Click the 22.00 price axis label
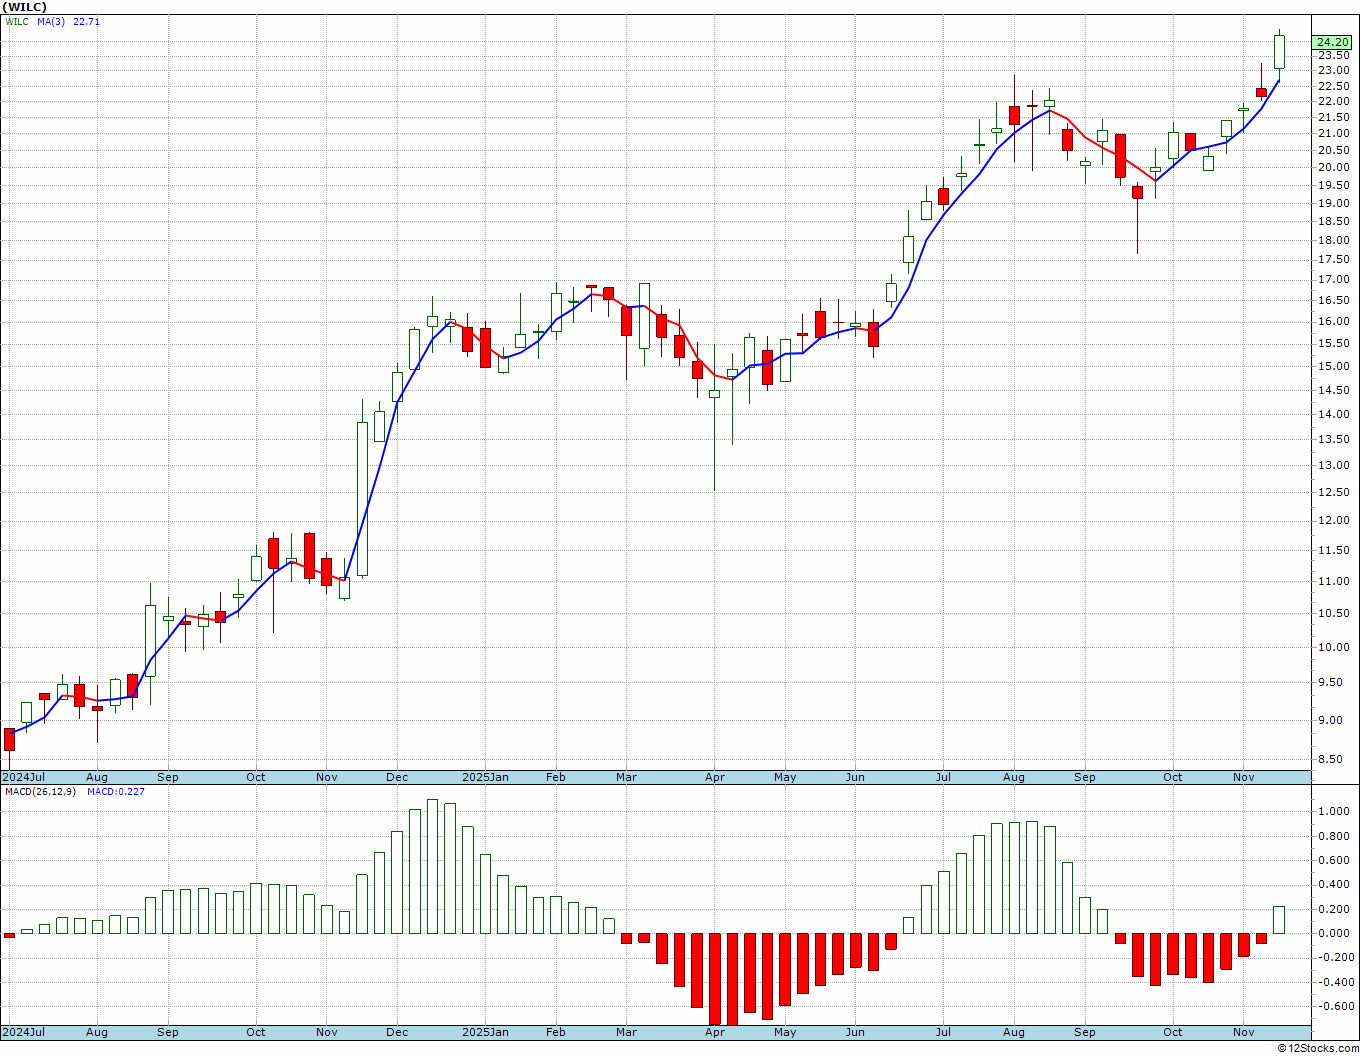This screenshot has width=1360, height=1056. tap(1332, 102)
